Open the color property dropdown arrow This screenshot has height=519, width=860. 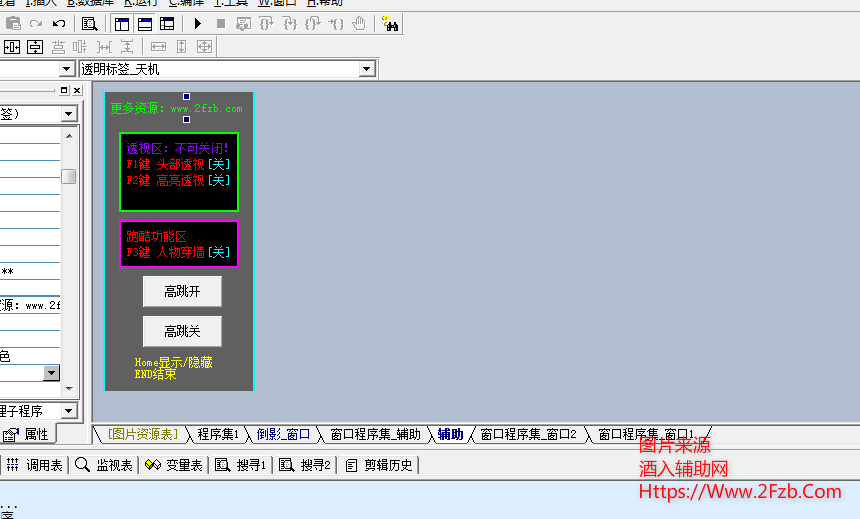[x=51, y=373]
